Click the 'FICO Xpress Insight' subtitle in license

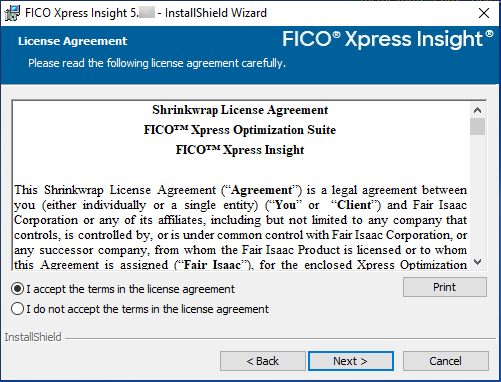tap(240, 150)
